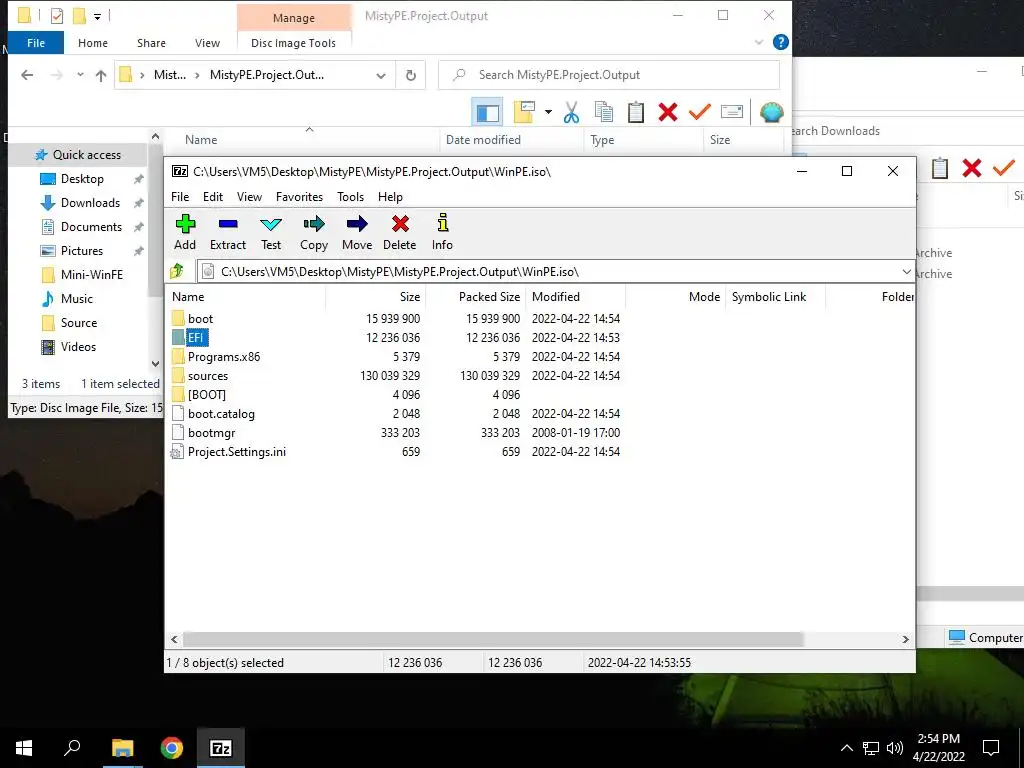
Task: Expand the Explorer ribbon chevron
Action: (759, 42)
